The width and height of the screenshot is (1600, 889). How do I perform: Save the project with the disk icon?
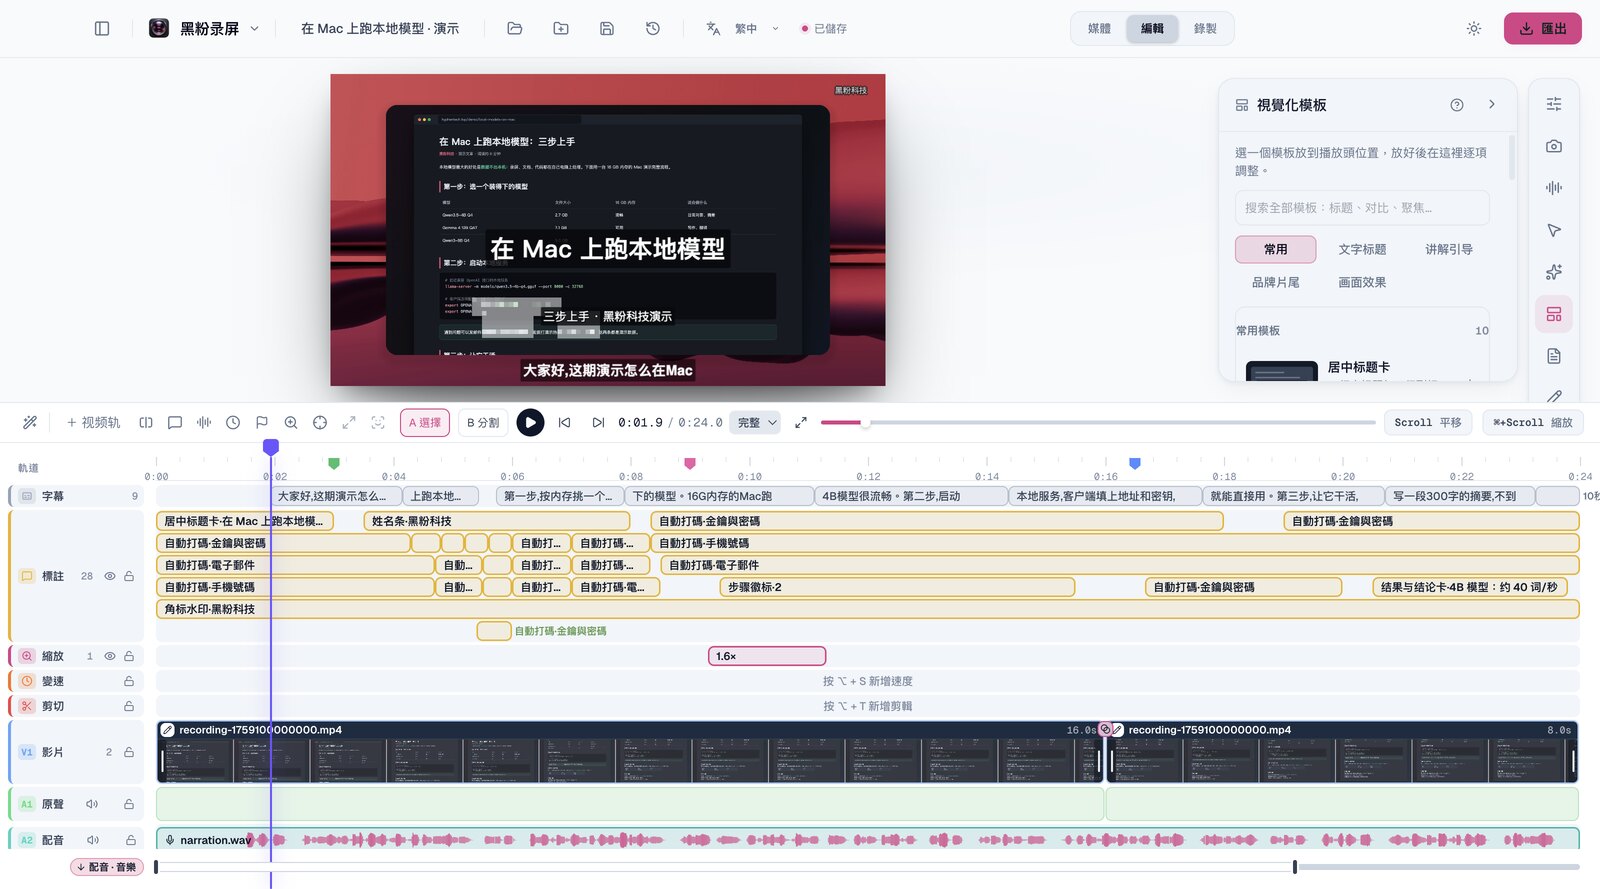(607, 29)
